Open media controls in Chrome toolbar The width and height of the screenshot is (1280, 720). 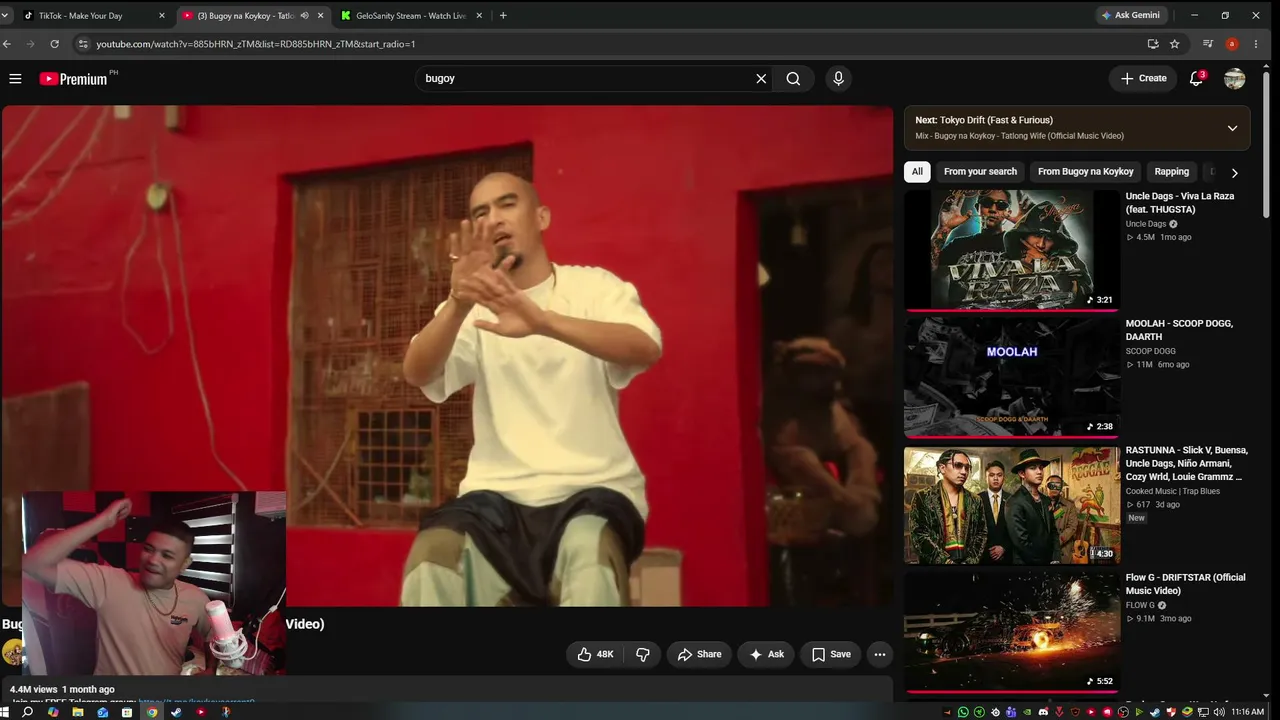point(1208,44)
